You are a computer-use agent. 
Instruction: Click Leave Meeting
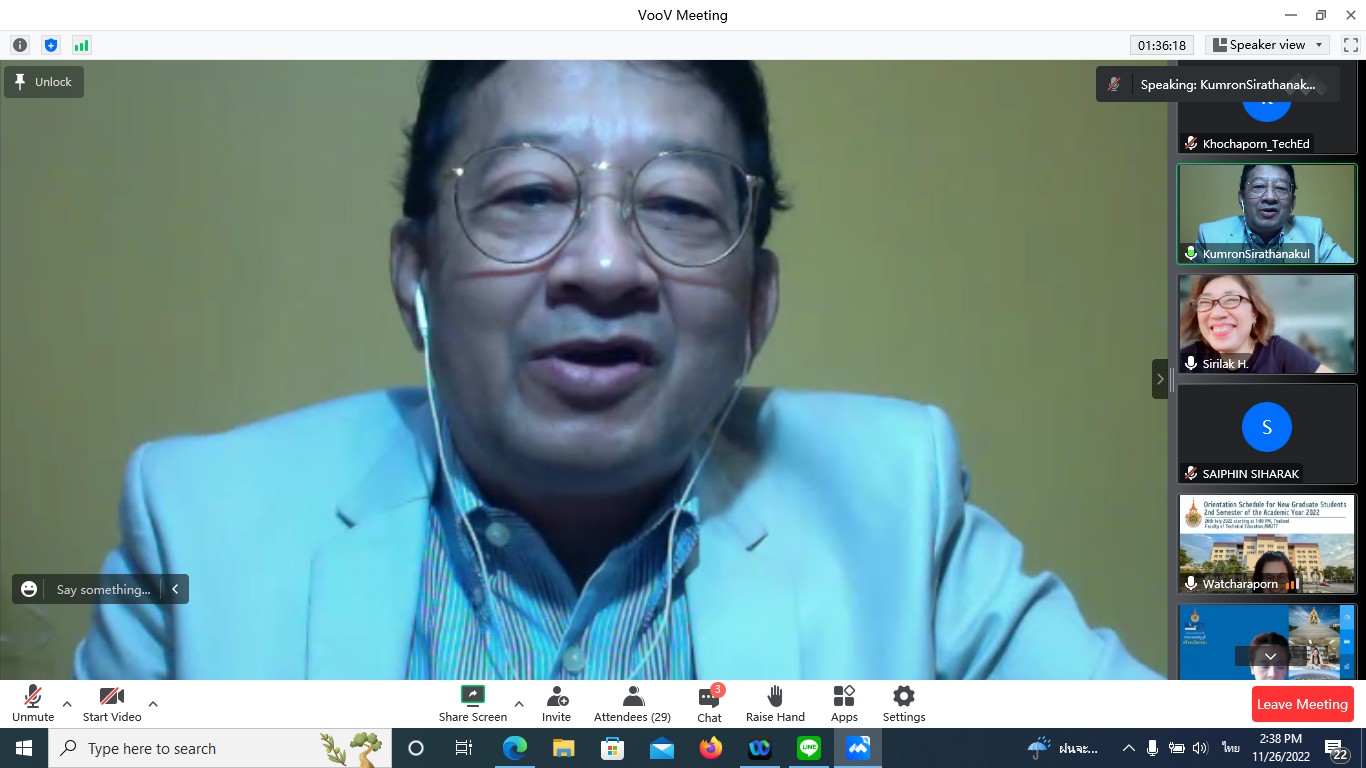[1302, 704]
